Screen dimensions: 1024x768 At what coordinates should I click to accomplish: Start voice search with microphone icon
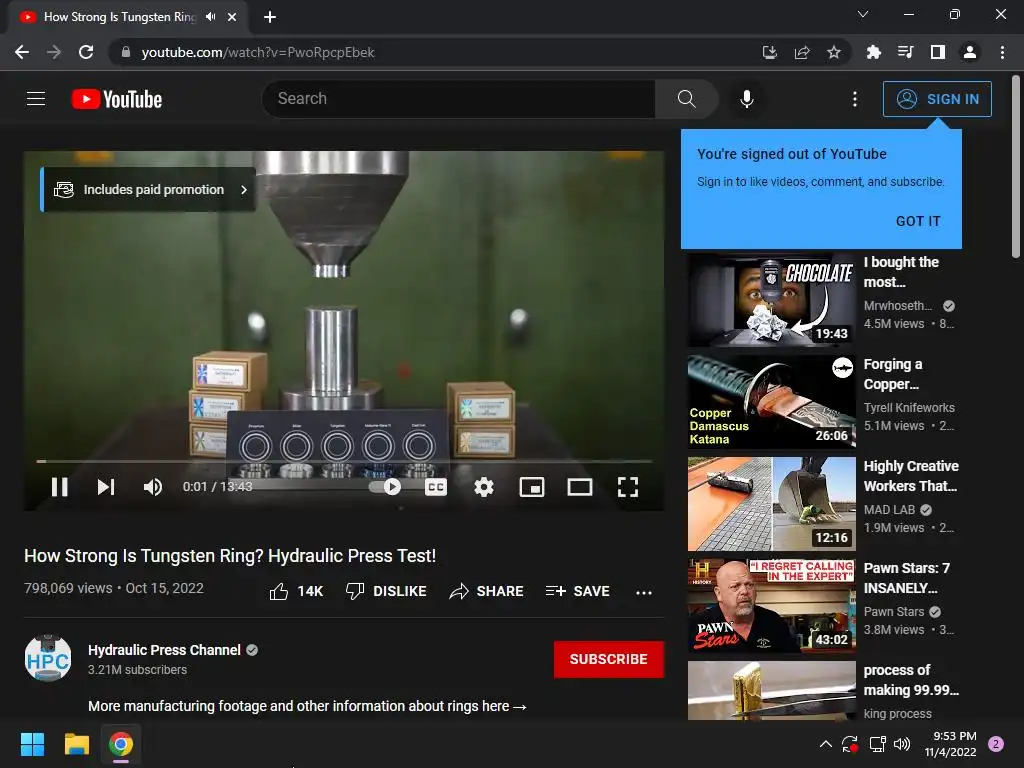tap(746, 99)
